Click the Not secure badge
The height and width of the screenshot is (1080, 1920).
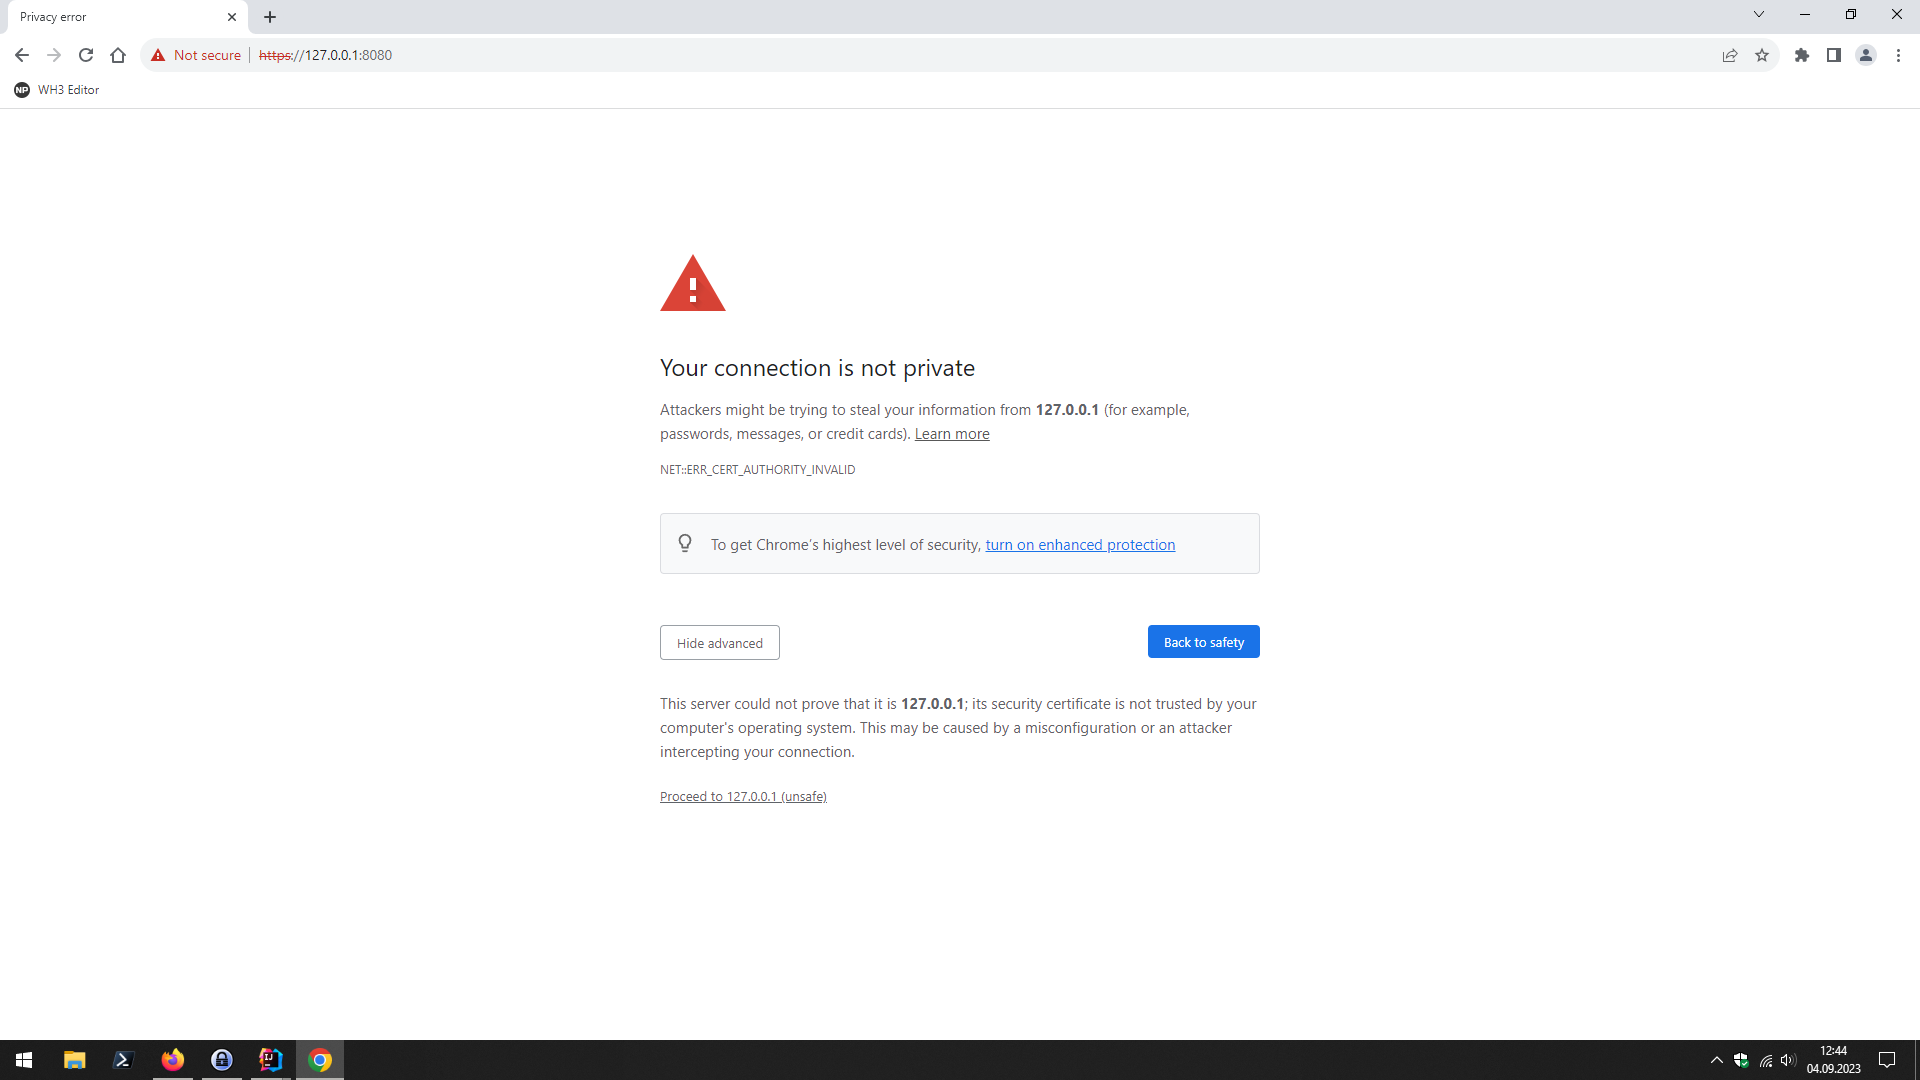196,55
